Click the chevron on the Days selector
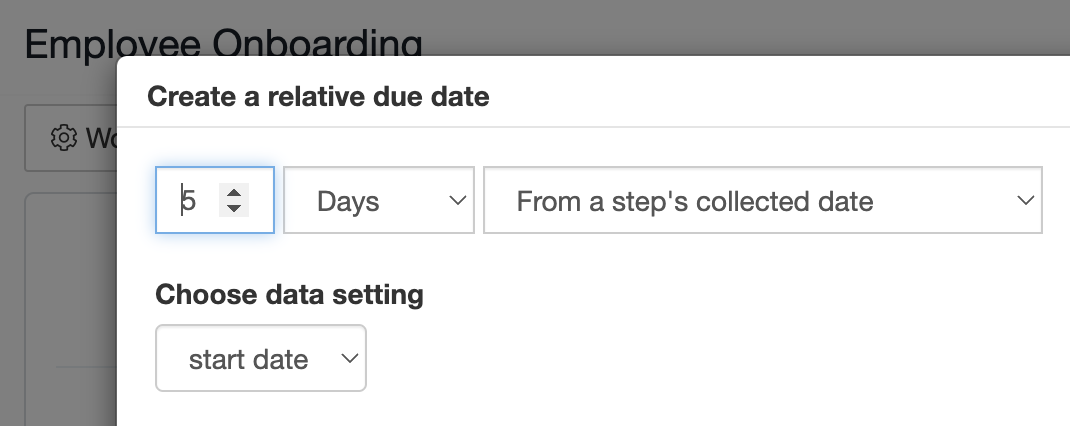 457,201
